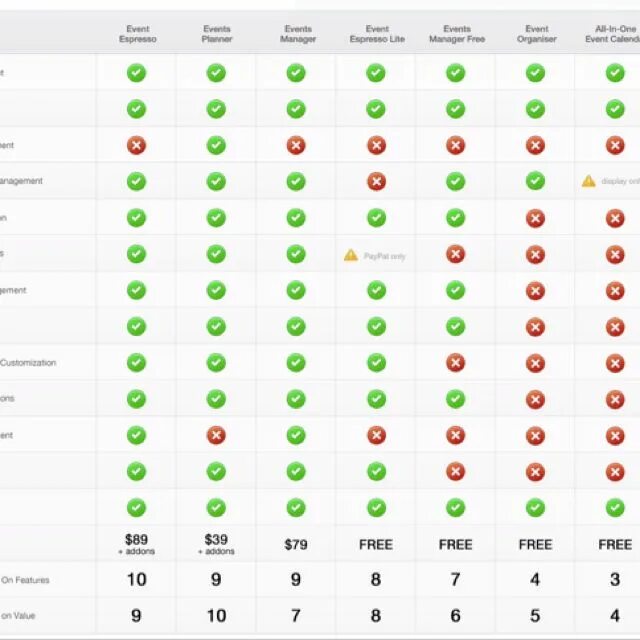Click Events Planner's green check in the third row
This screenshot has width=640, height=640.
tap(216, 146)
